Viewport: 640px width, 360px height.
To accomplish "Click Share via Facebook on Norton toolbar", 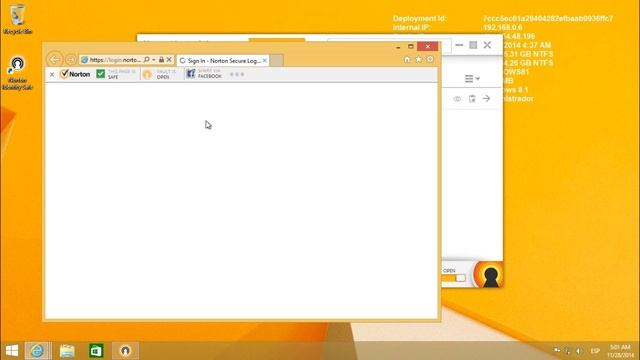I will click(204, 74).
